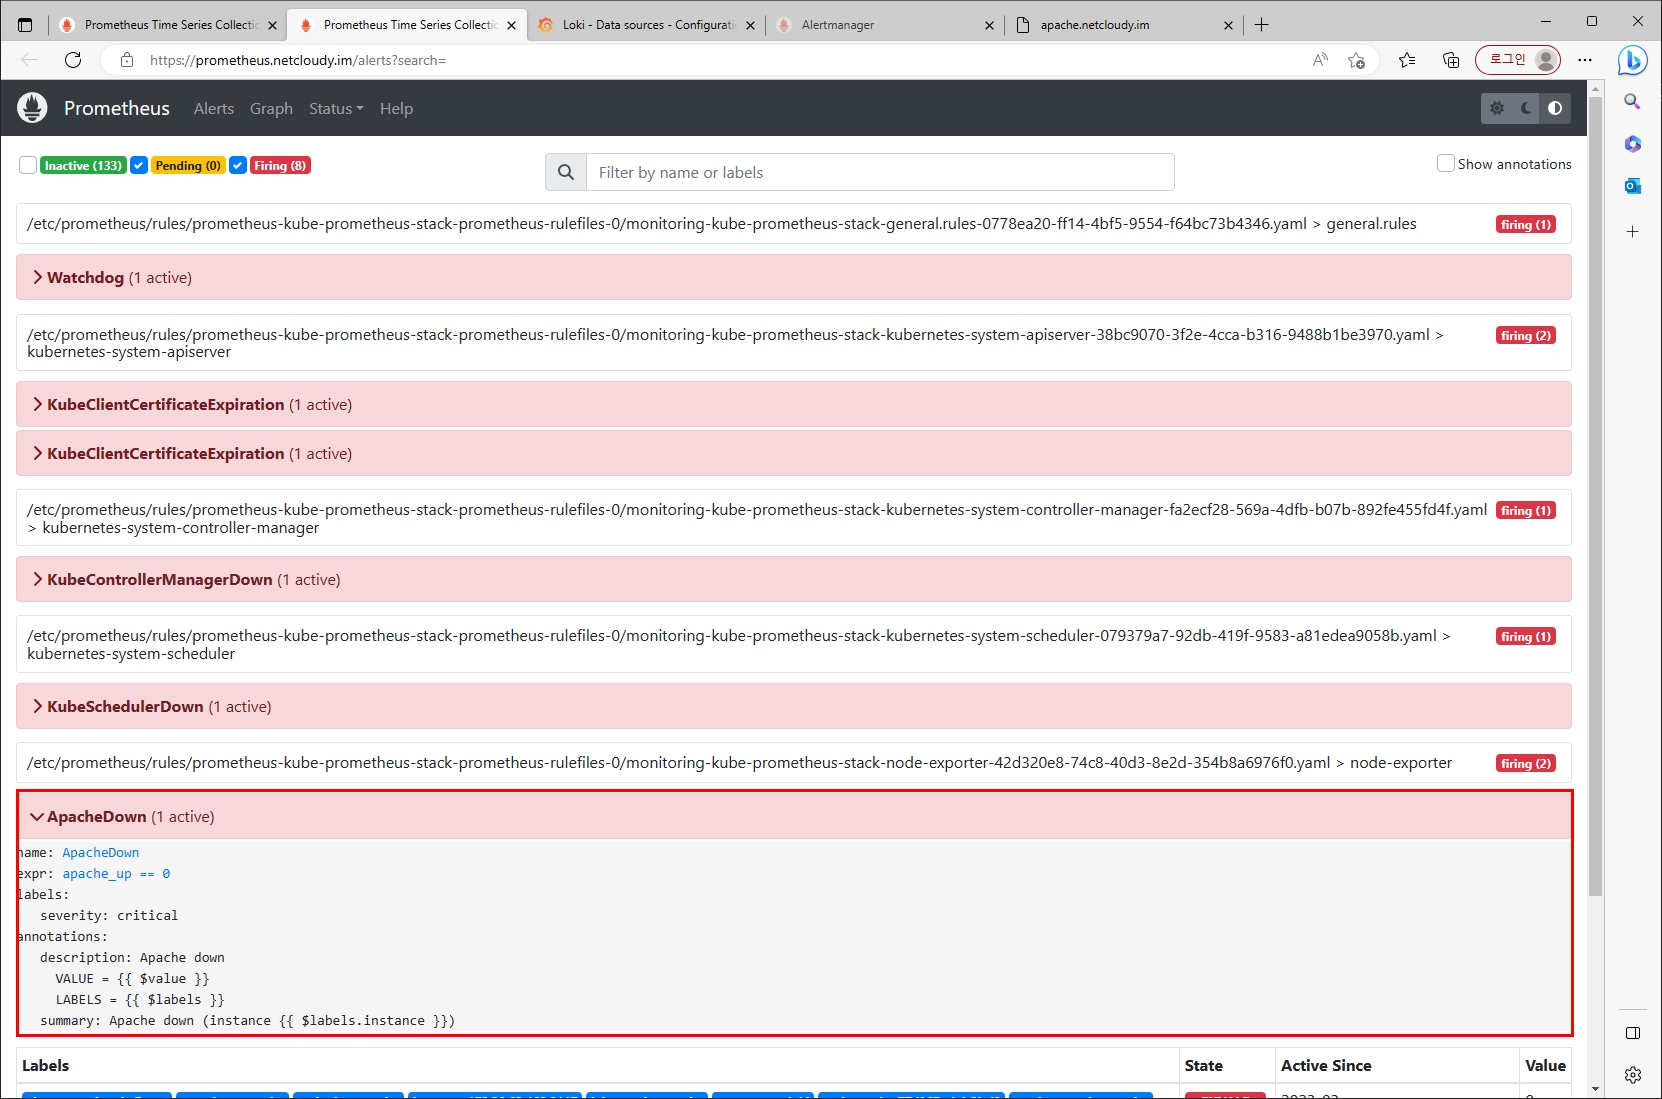Toggle the Firing (8) checkbox
Screen dimensions: 1662x1099
(238, 165)
